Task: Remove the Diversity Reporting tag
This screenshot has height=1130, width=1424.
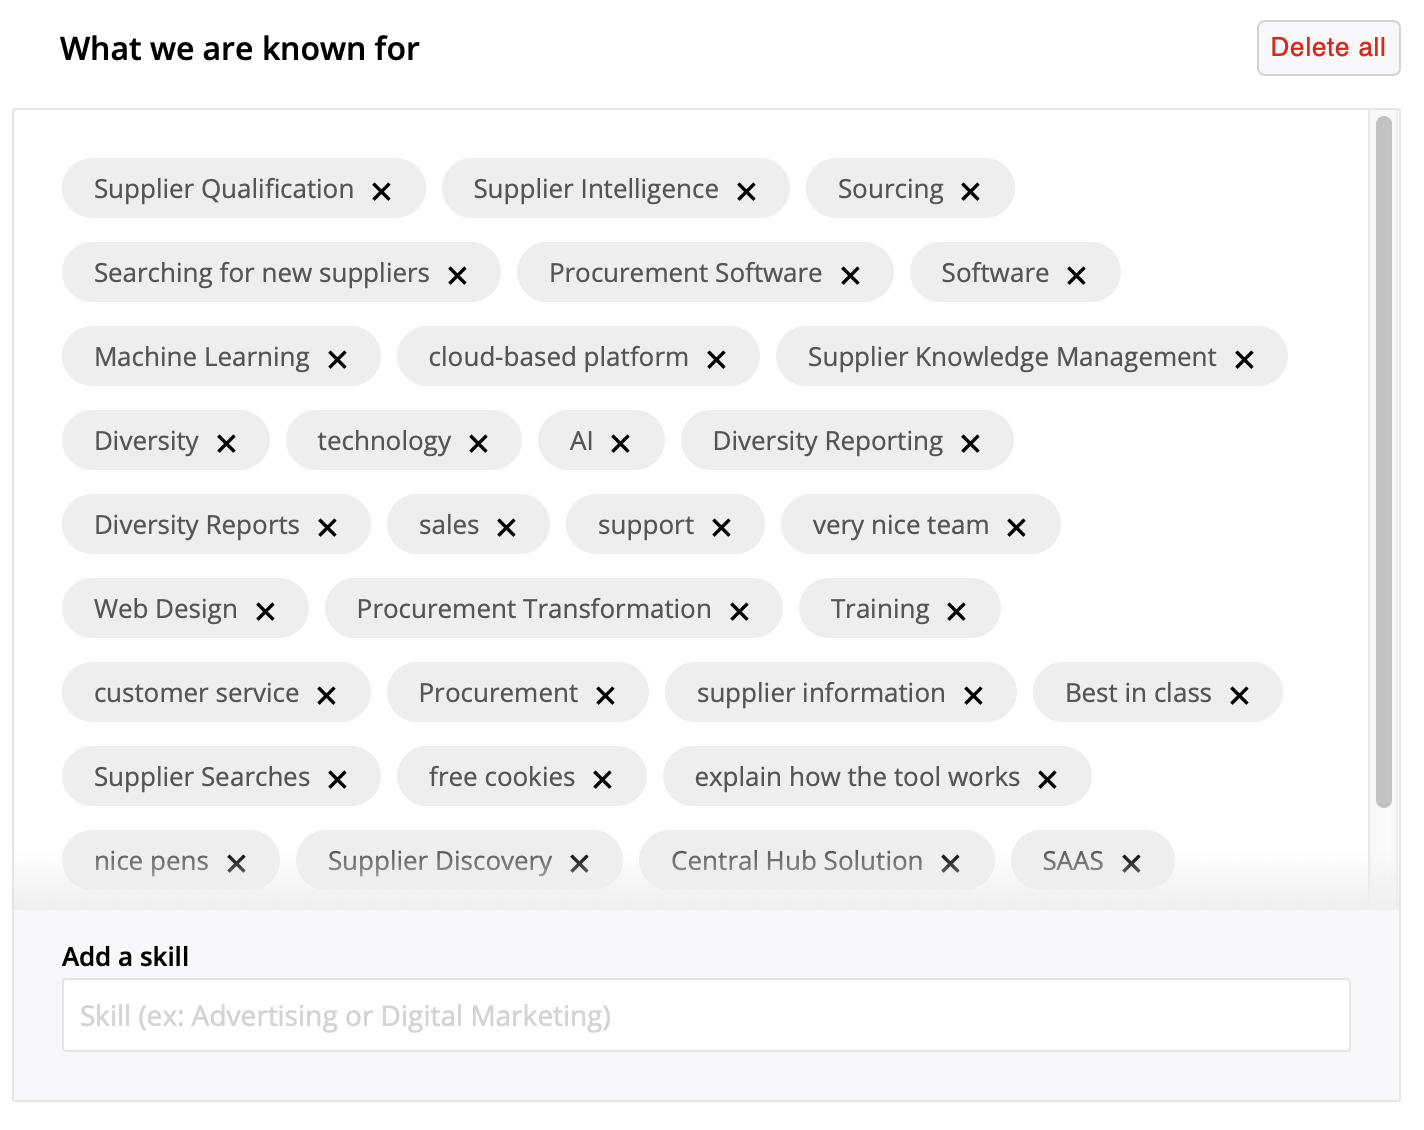Action: point(970,443)
